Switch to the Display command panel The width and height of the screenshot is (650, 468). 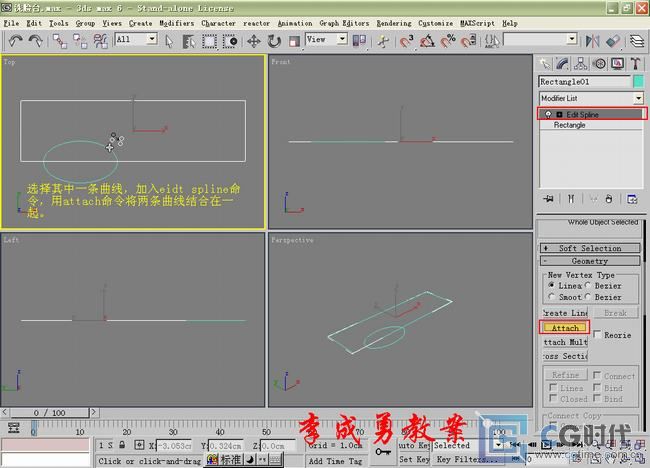point(617,64)
